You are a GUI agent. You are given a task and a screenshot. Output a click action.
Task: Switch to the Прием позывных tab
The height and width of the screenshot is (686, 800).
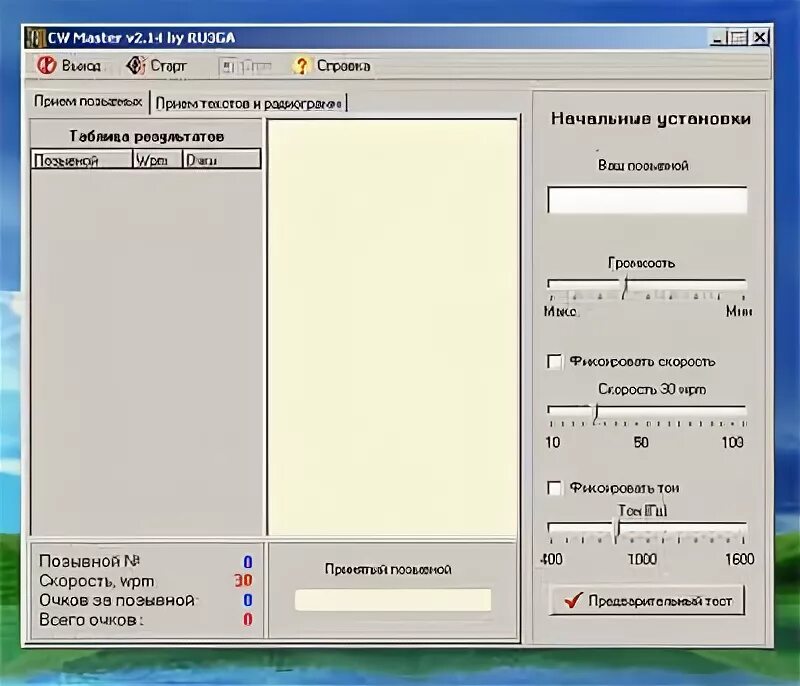[x=88, y=101]
